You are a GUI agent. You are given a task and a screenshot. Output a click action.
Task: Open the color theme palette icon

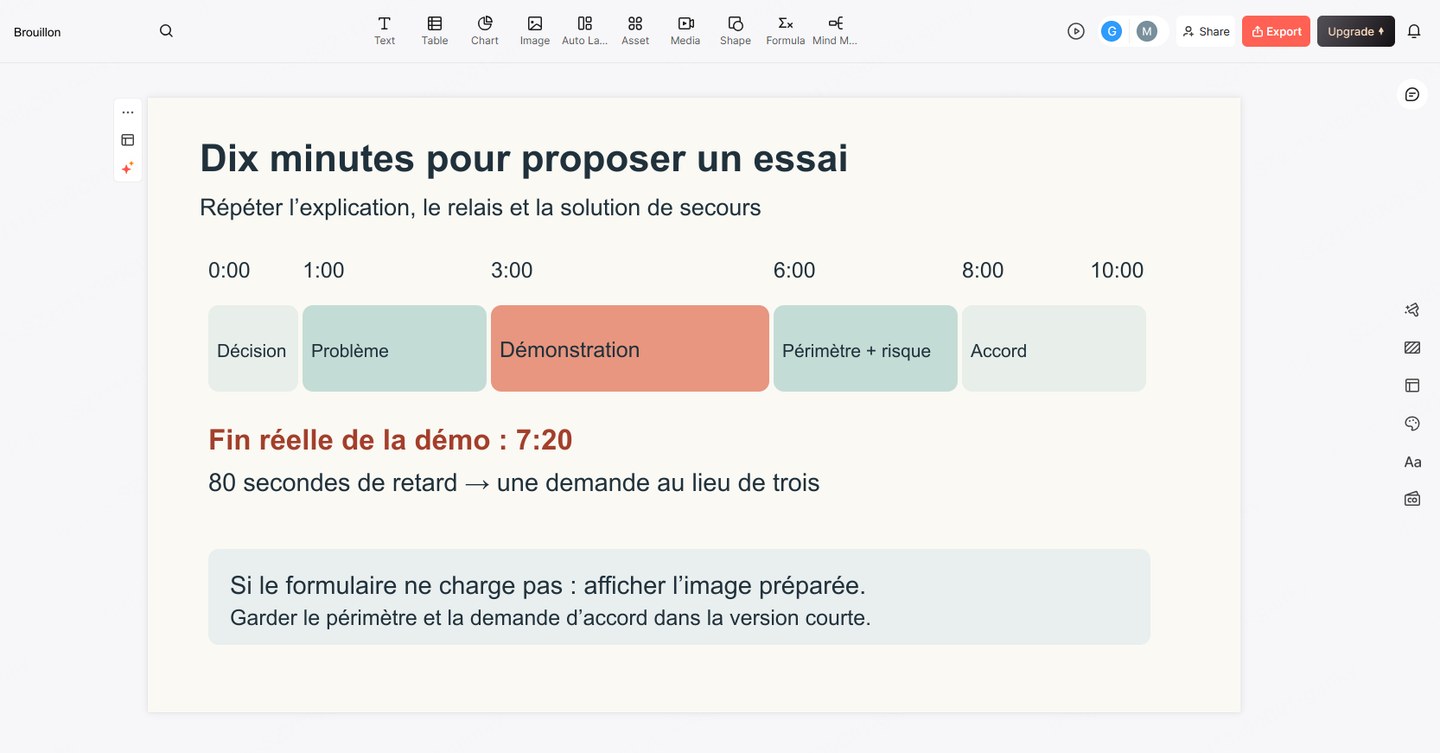(1412, 424)
